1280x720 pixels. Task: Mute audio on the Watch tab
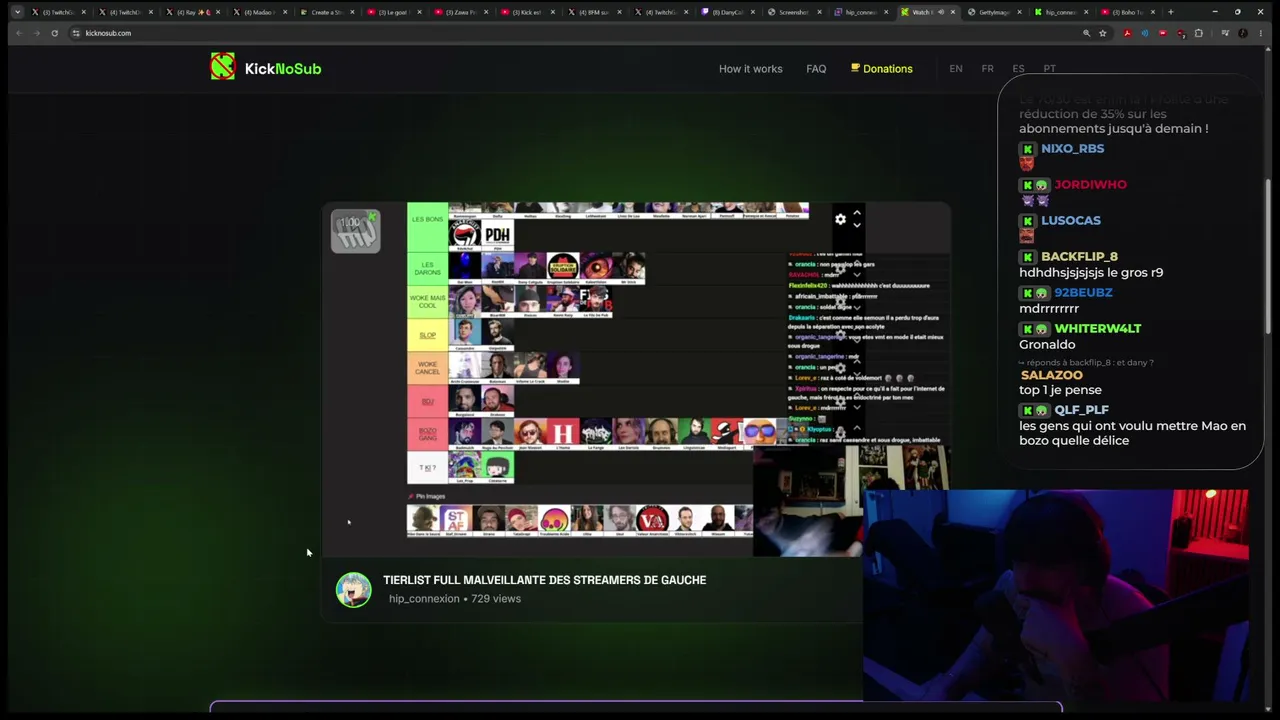pyautogui.click(x=940, y=12)
